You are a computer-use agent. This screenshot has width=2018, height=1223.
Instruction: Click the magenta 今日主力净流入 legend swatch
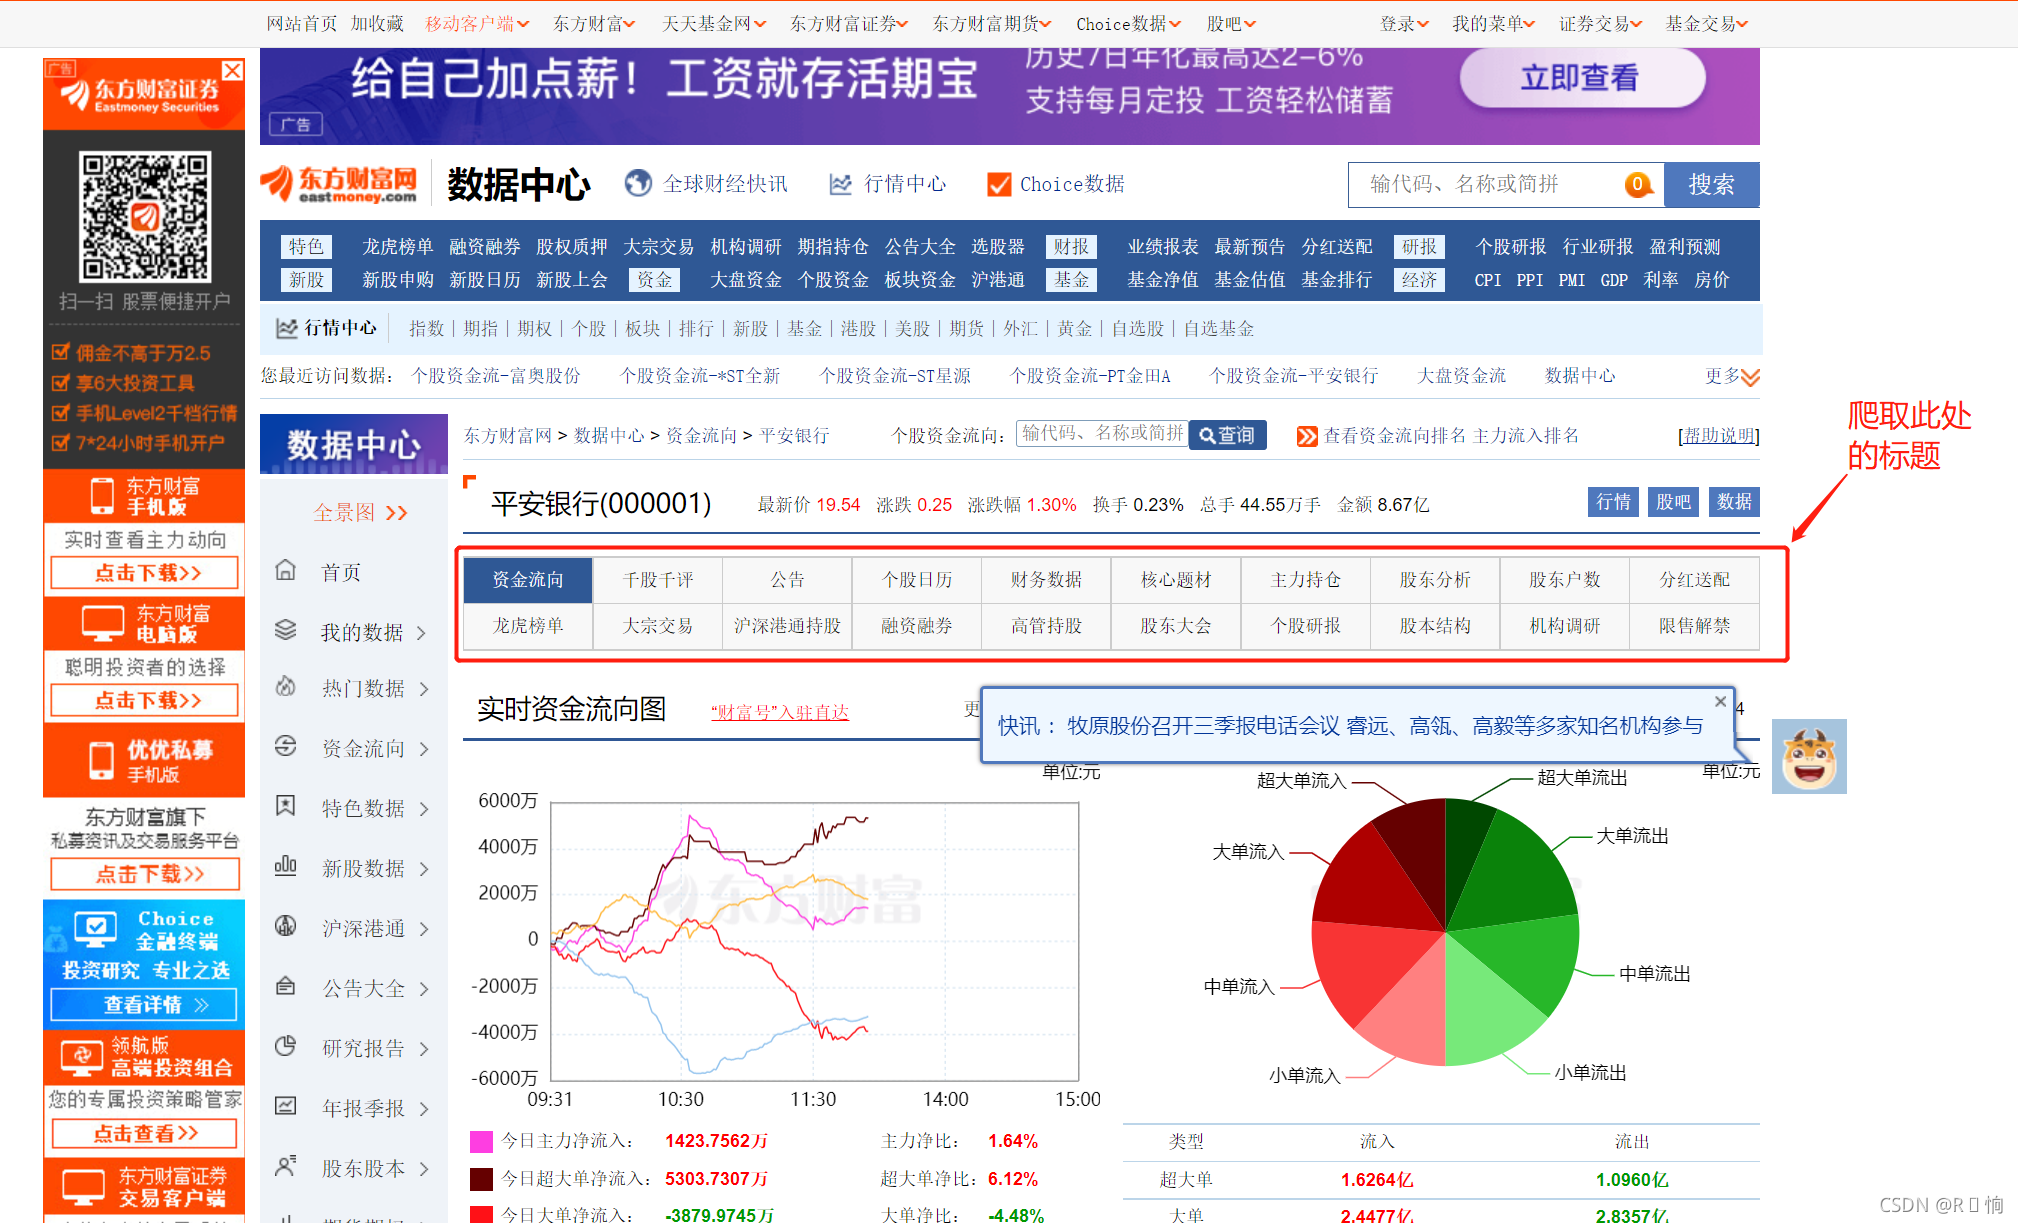[x=481, y=1141]
